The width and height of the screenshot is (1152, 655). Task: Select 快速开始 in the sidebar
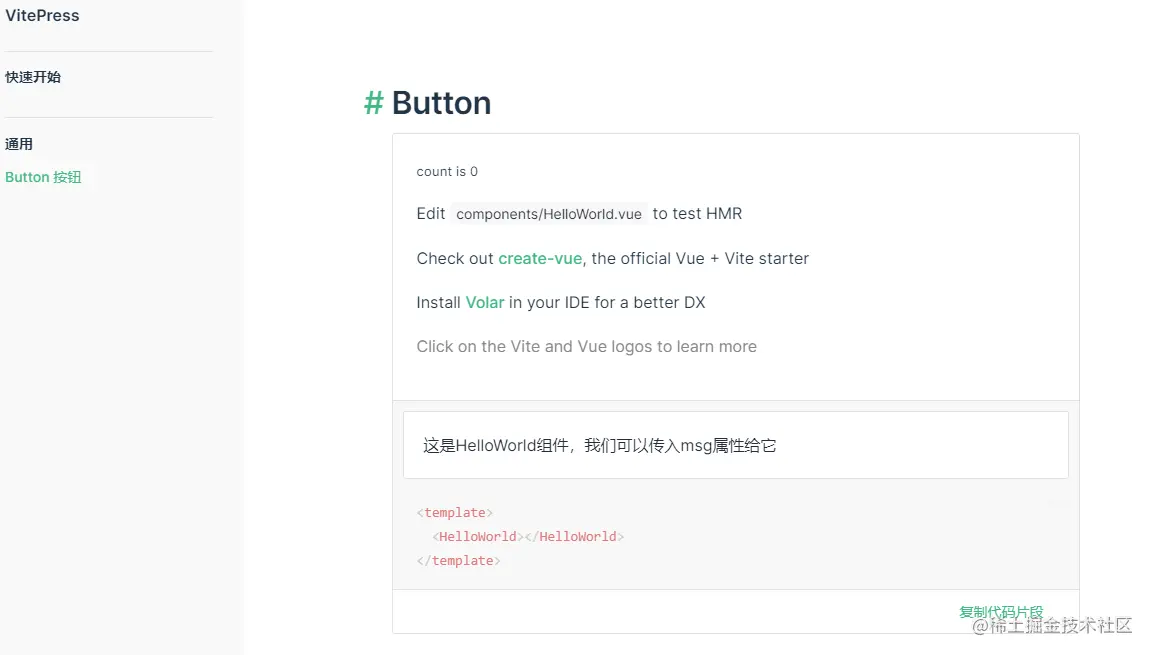pyautogui.click(x=33, y=77)
